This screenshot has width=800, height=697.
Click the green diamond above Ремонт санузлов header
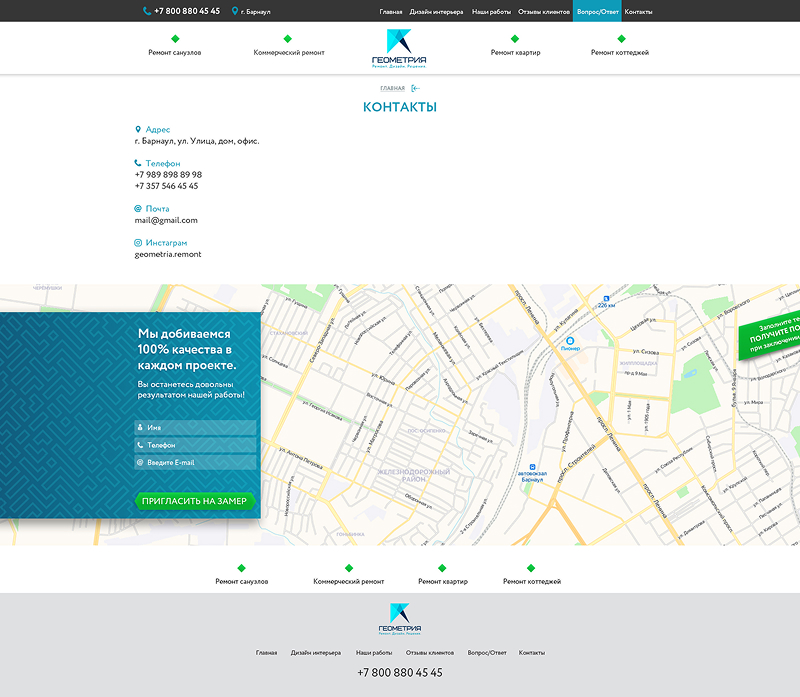(x=175, y=38)
